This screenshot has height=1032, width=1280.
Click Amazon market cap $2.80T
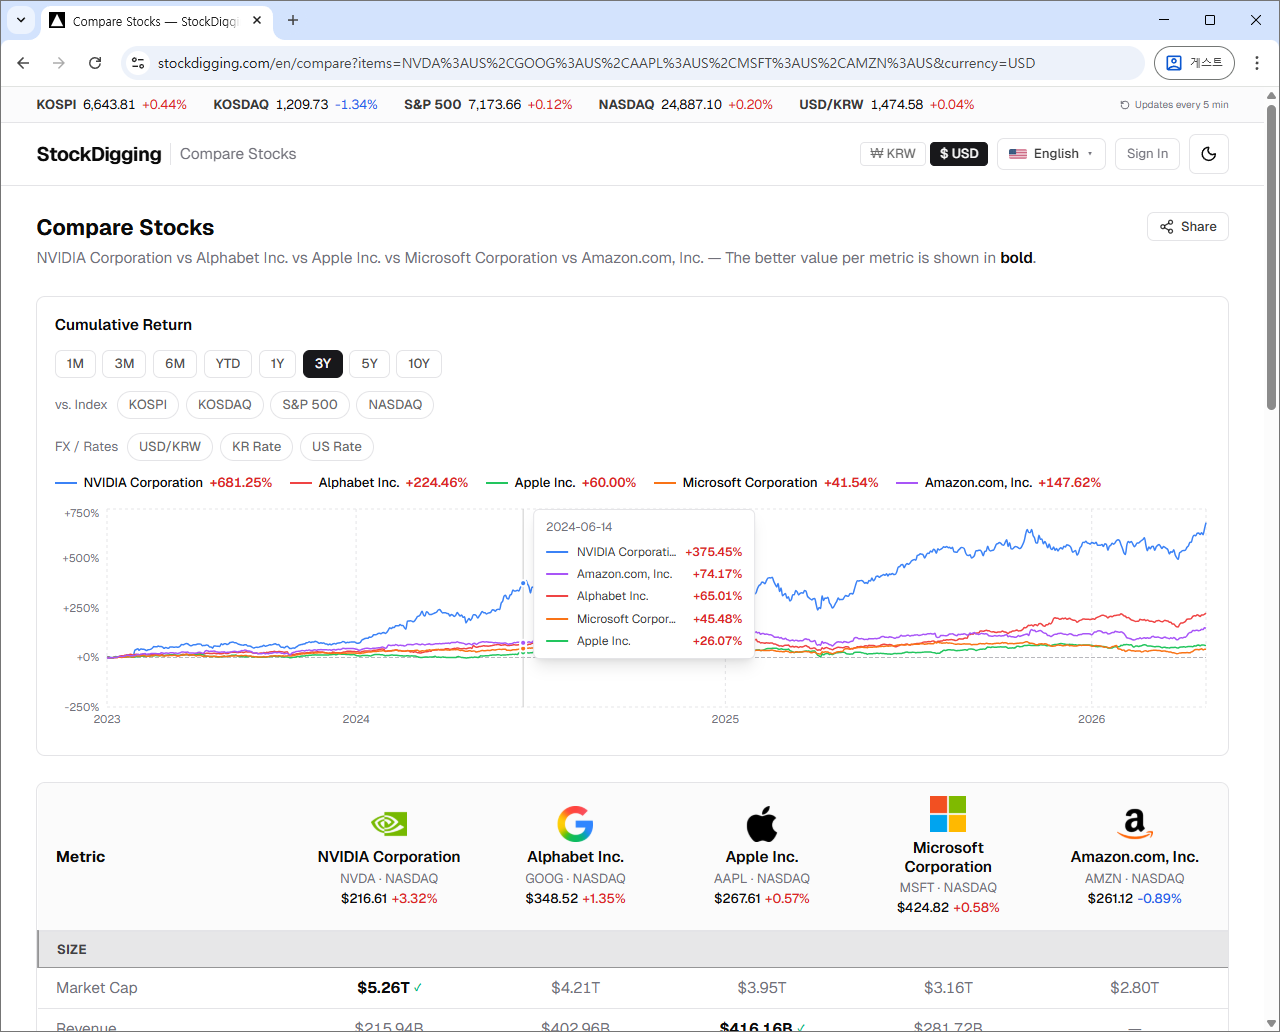click(1134, 988)
